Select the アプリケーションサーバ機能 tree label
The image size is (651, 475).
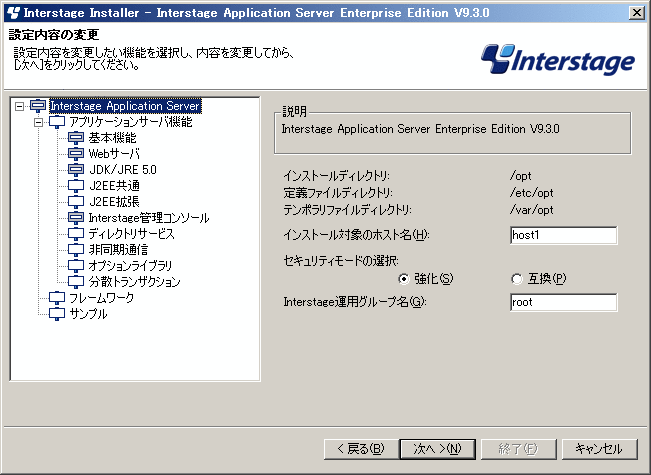pos(130,122)
